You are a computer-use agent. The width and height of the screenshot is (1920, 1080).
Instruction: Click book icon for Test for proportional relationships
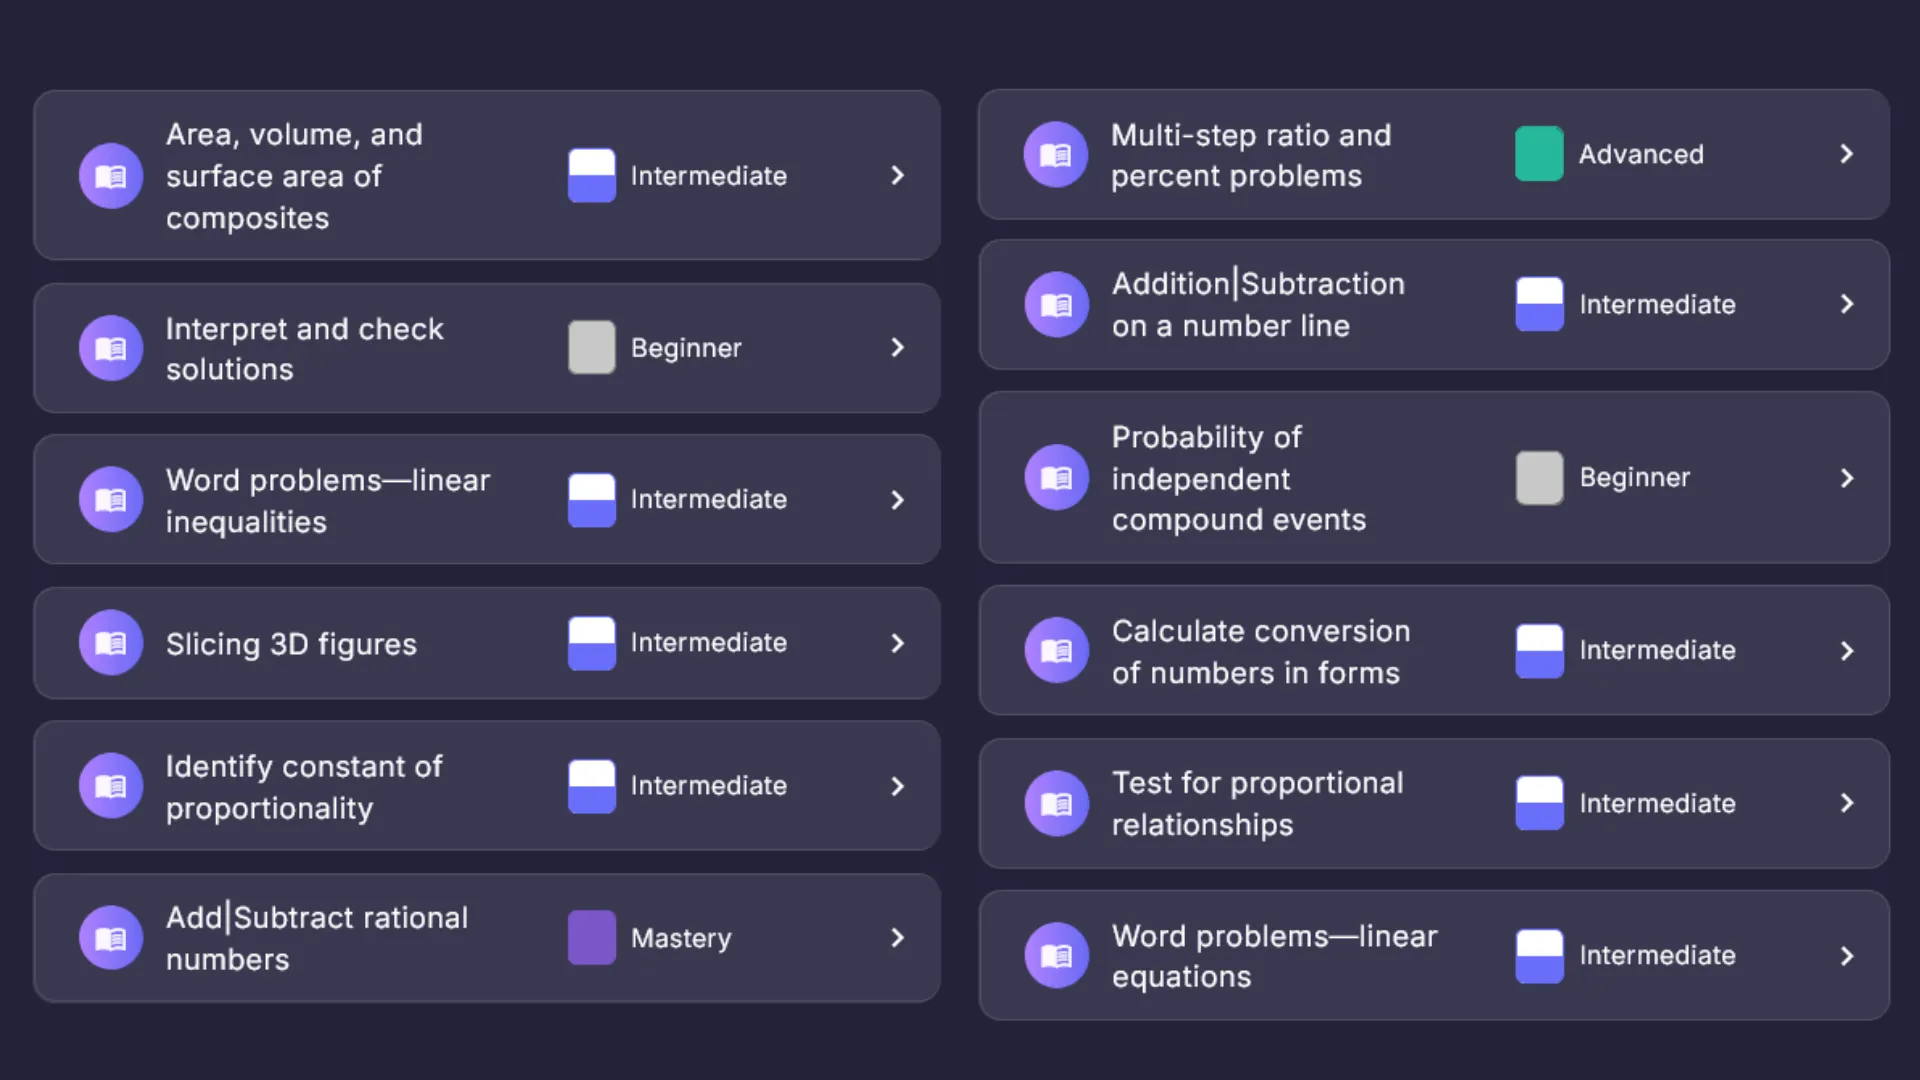click(x=1056, y=803)
